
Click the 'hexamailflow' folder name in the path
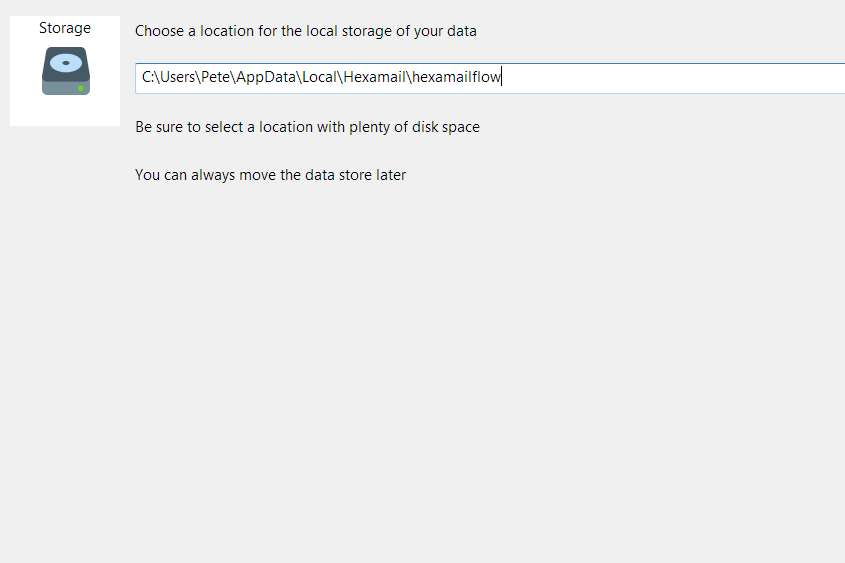coord(456,77)
